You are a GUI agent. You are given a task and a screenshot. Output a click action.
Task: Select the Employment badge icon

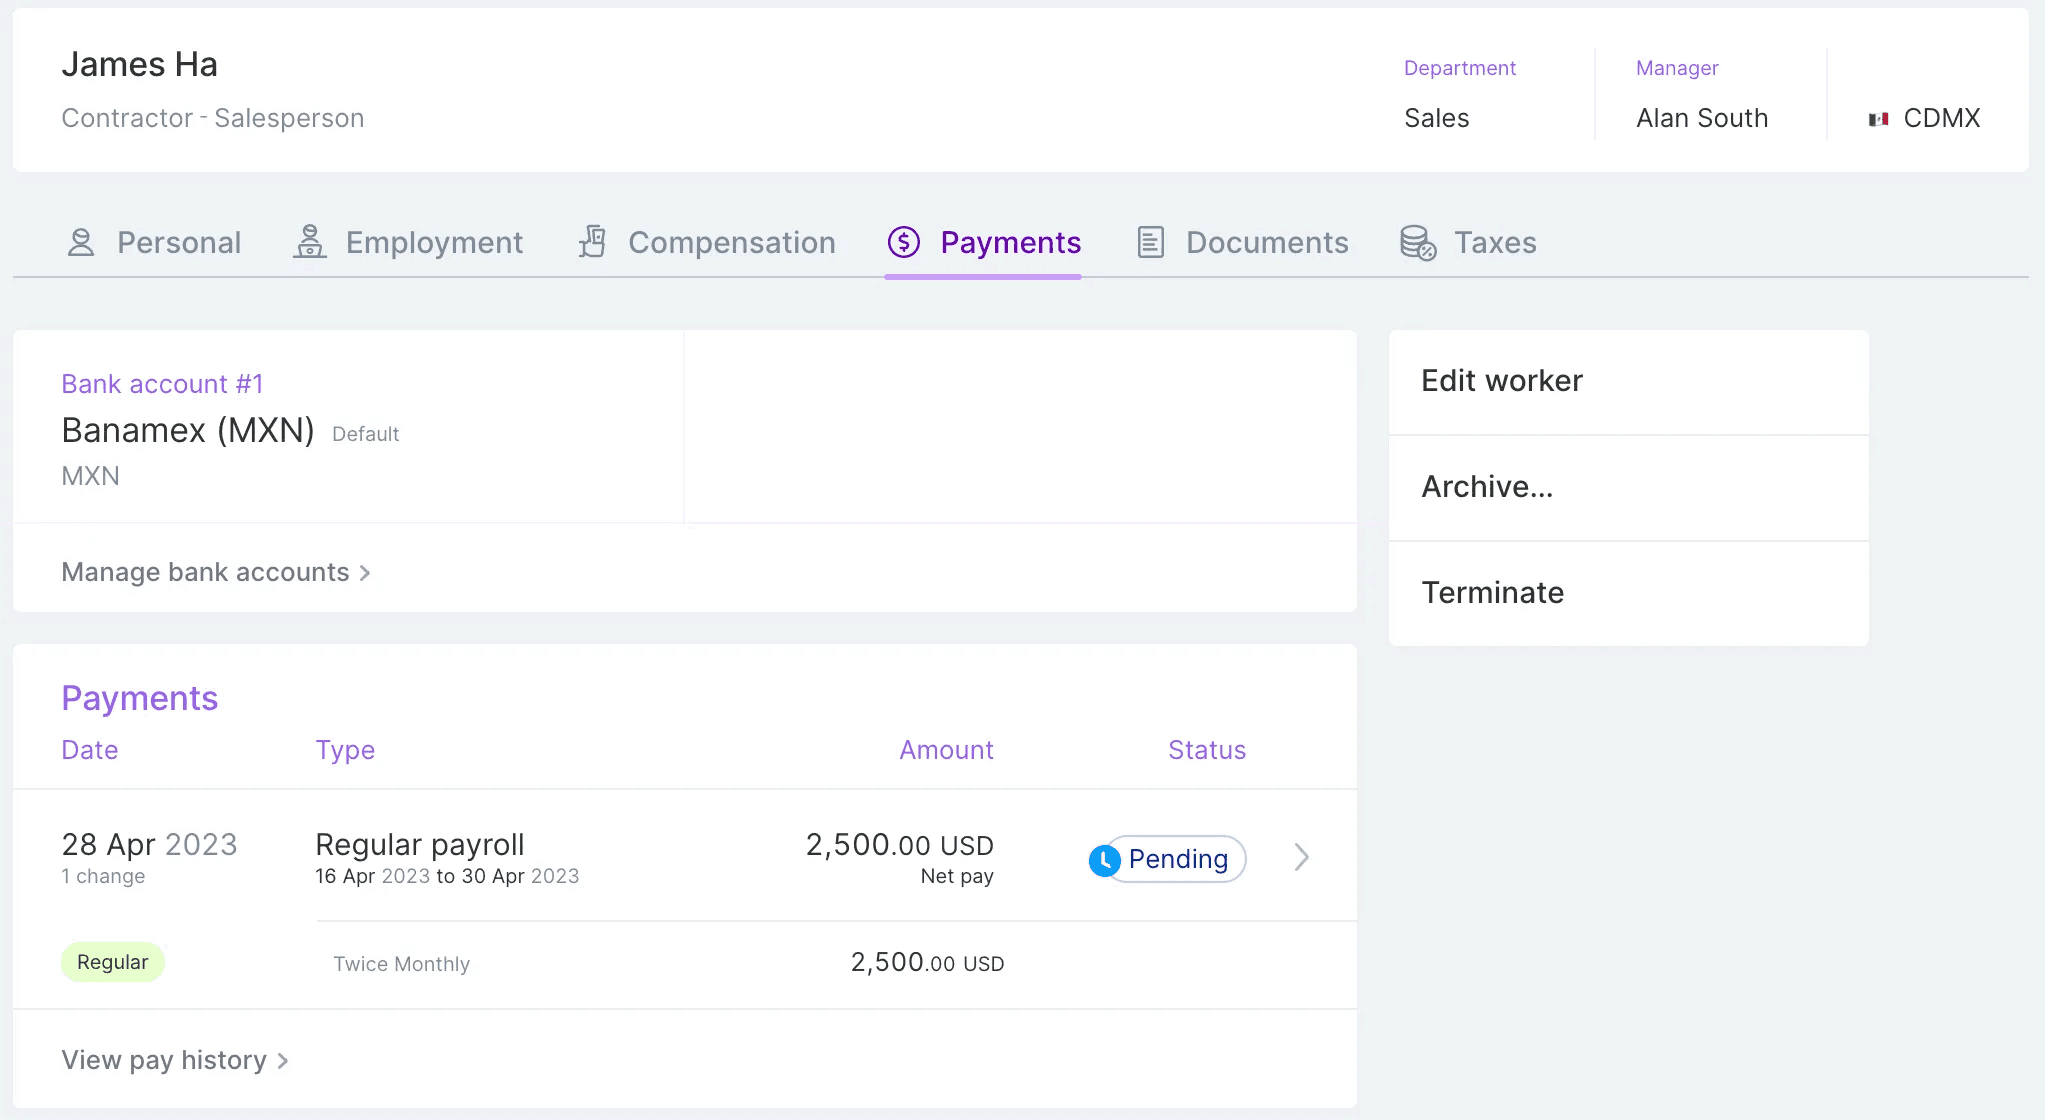[309, 242]
